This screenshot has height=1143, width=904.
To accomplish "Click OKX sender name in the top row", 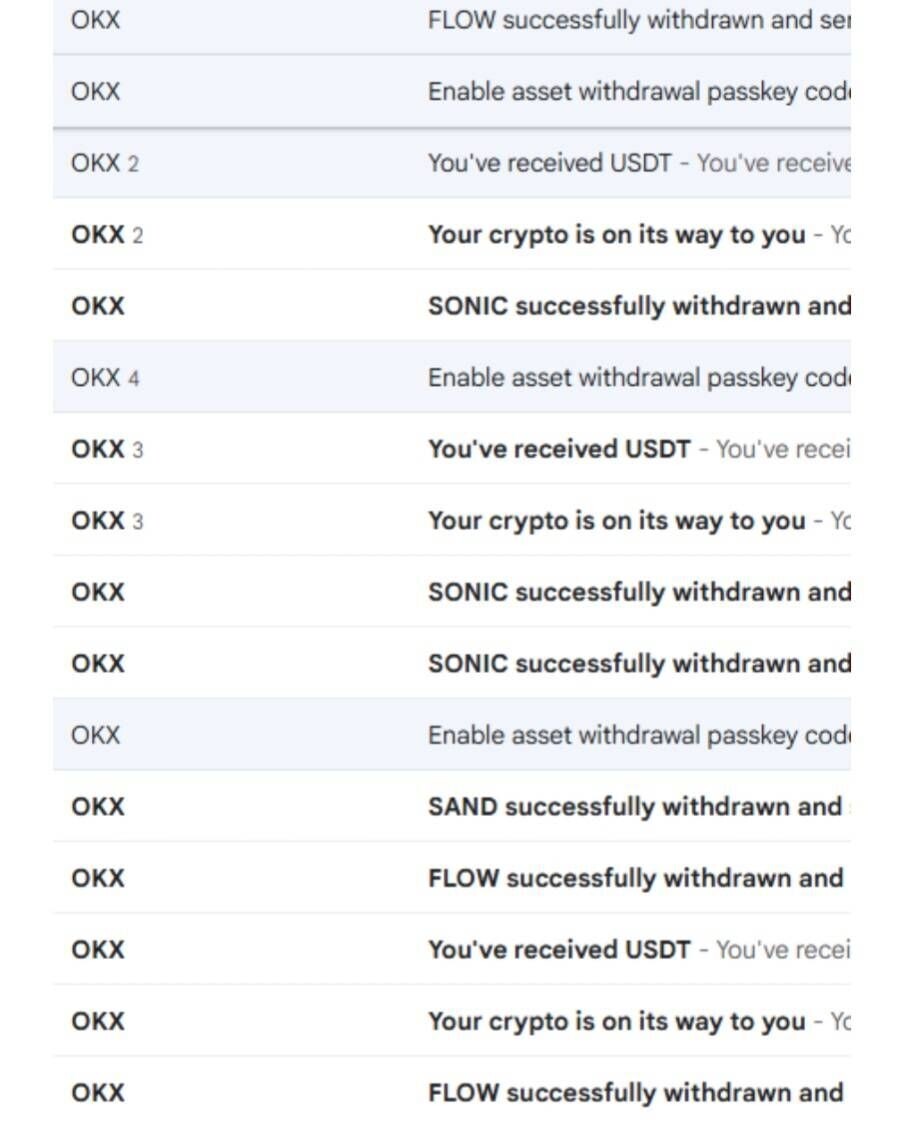I will point(95,20).
